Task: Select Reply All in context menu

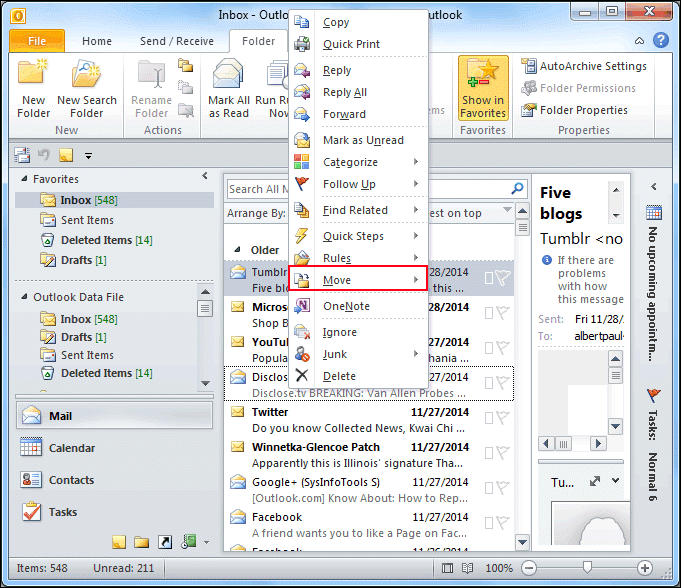Action: [359, 92]
